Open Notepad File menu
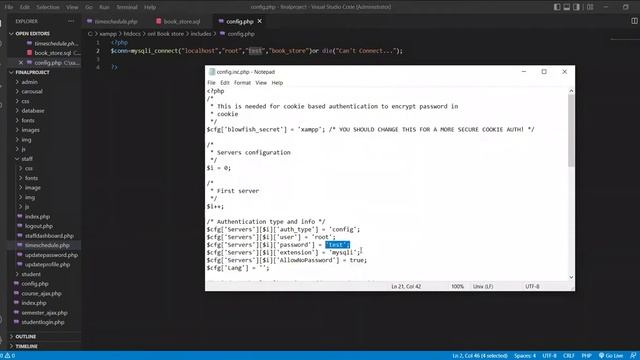This screenshot has width=640, height=360. tap(211, 83)
